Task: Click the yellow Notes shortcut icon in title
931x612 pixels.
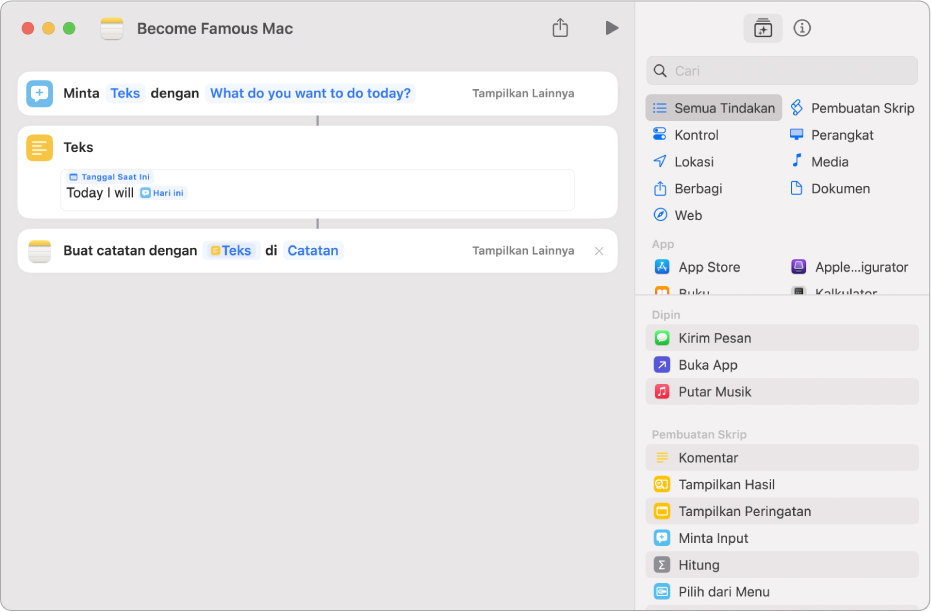Action: coord(112,29)
